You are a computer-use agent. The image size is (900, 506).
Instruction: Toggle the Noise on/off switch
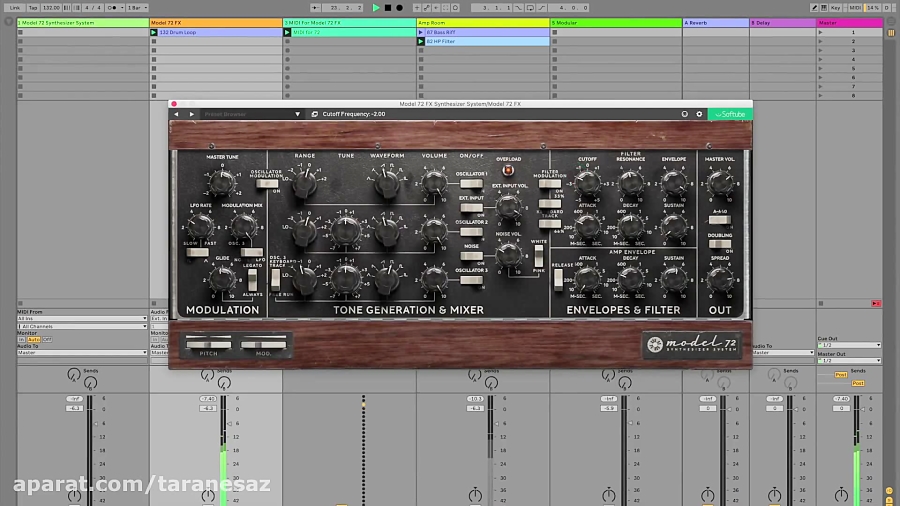pos(471,256)
